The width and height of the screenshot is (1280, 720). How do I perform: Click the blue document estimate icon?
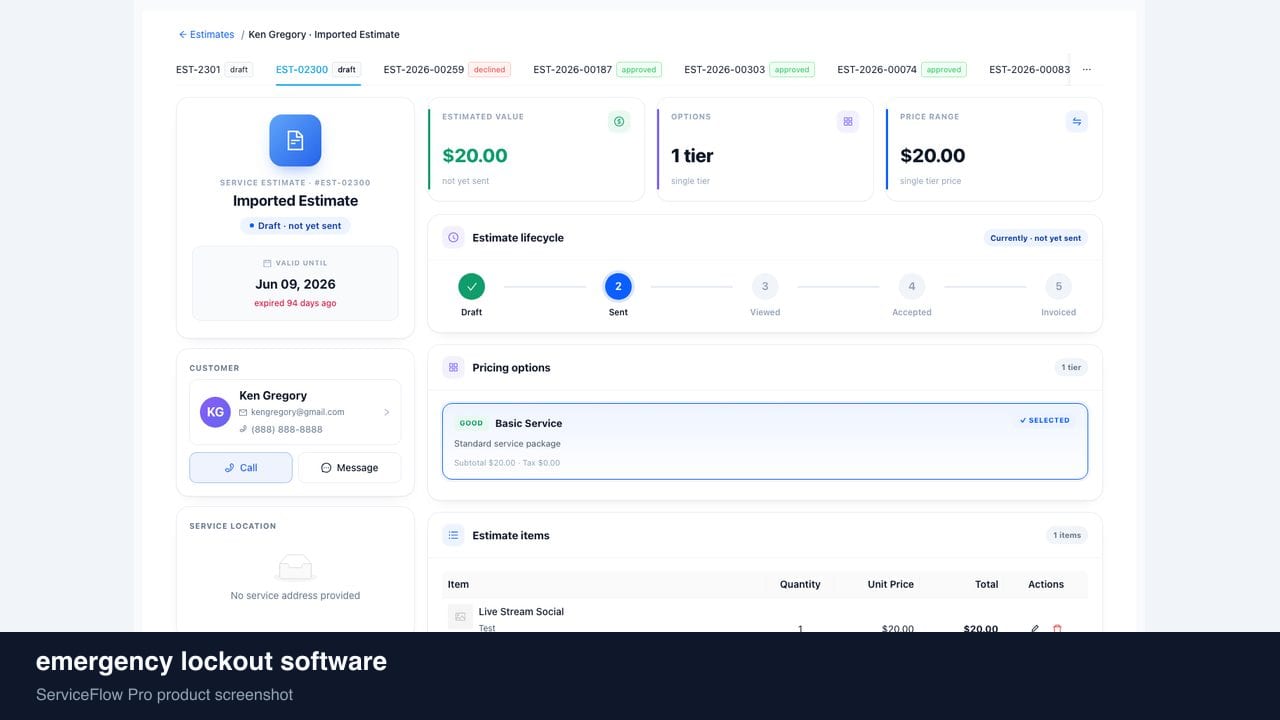295,140
